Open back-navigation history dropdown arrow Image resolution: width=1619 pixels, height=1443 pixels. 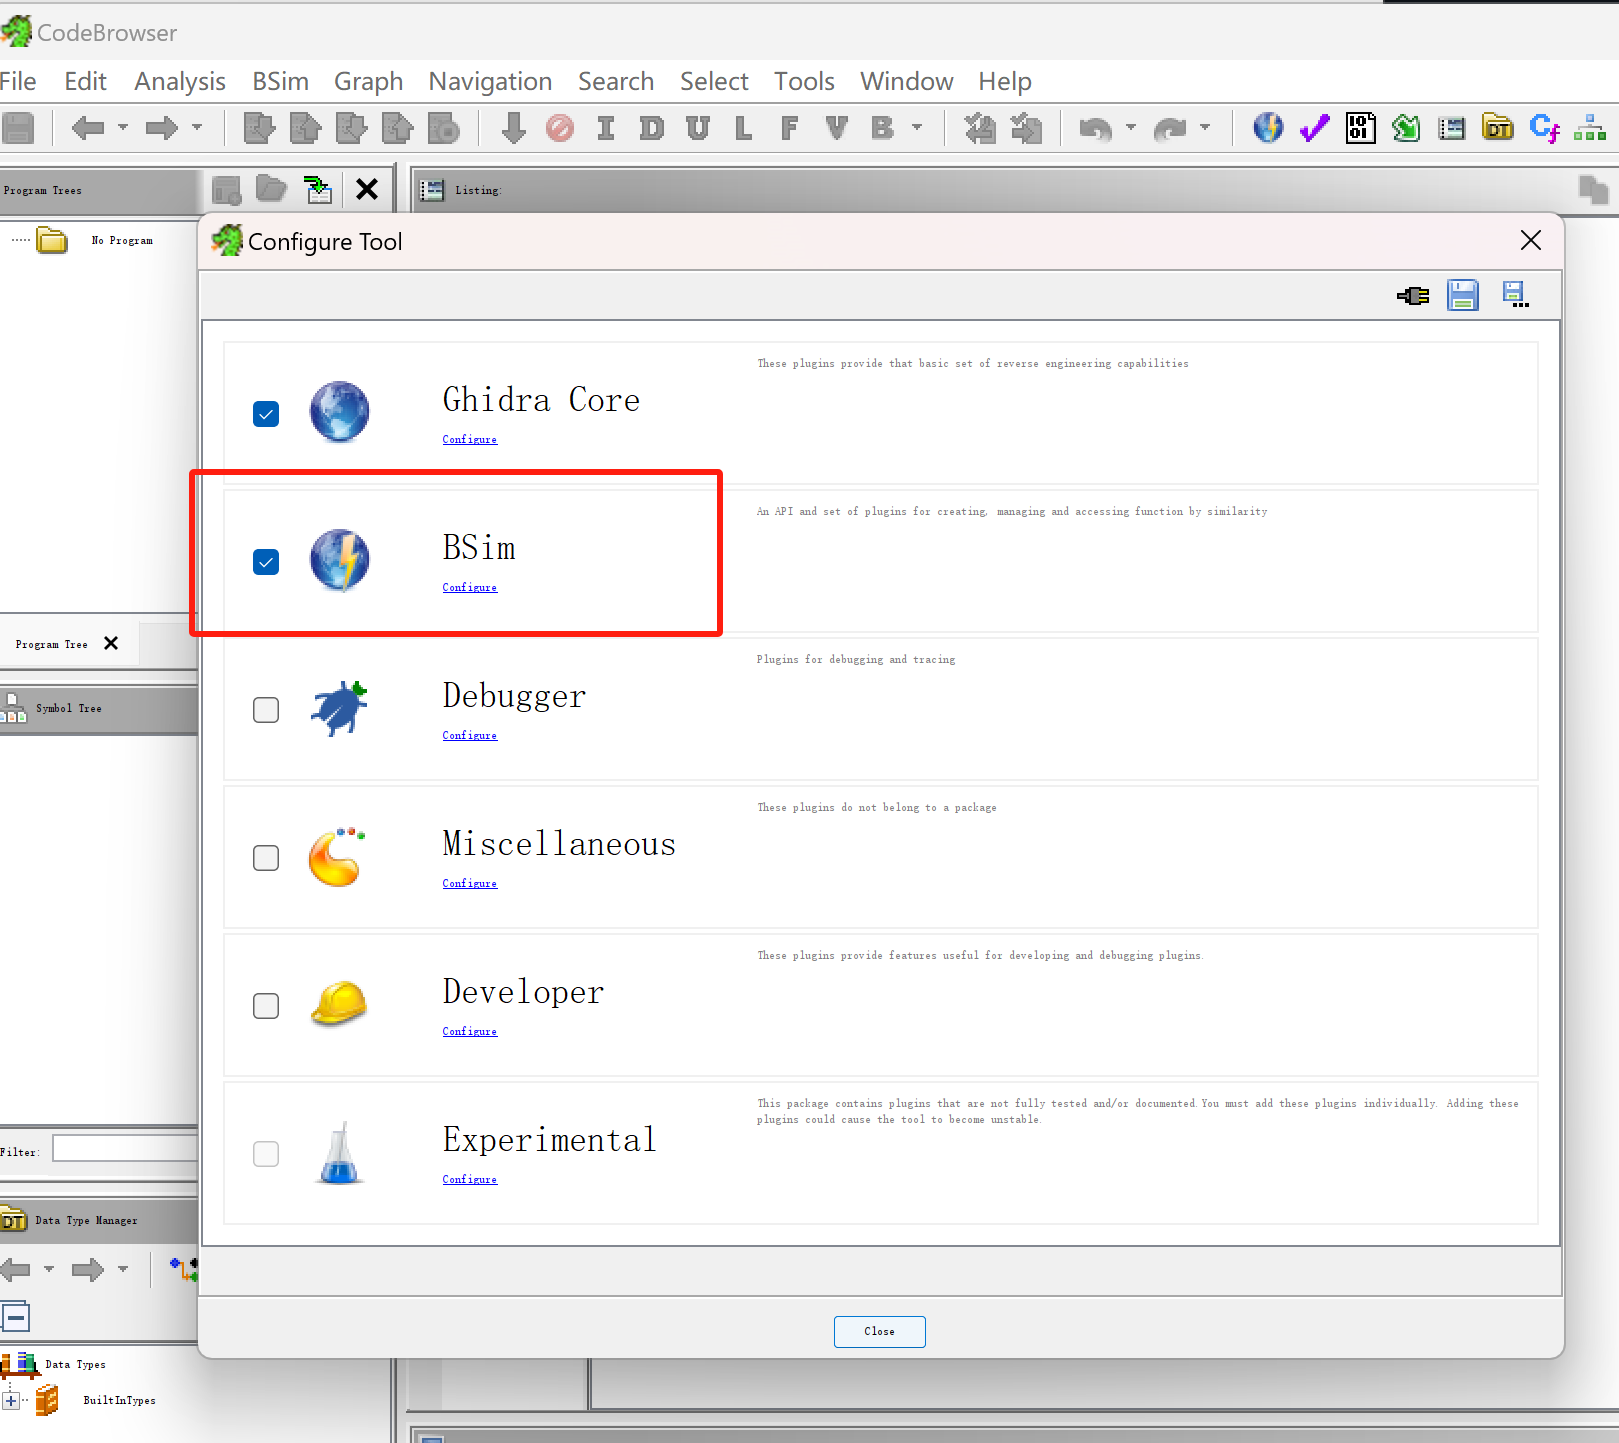coord(124,127)
